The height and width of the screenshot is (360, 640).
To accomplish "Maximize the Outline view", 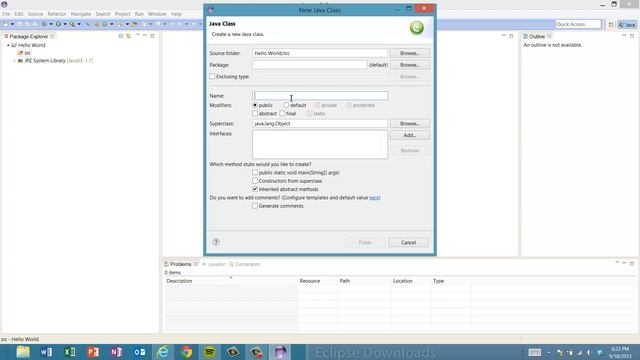I will click(x=632, y=36).
